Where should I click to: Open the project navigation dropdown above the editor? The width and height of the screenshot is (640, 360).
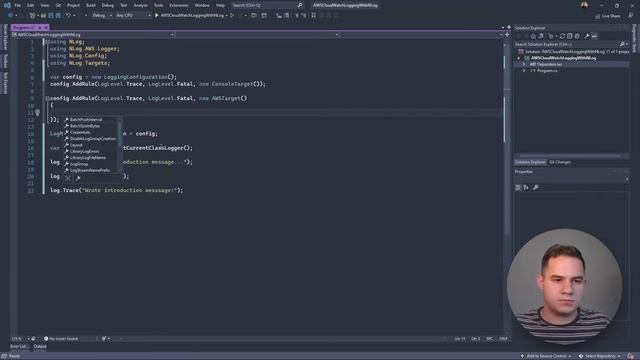[x=93, y=35]
